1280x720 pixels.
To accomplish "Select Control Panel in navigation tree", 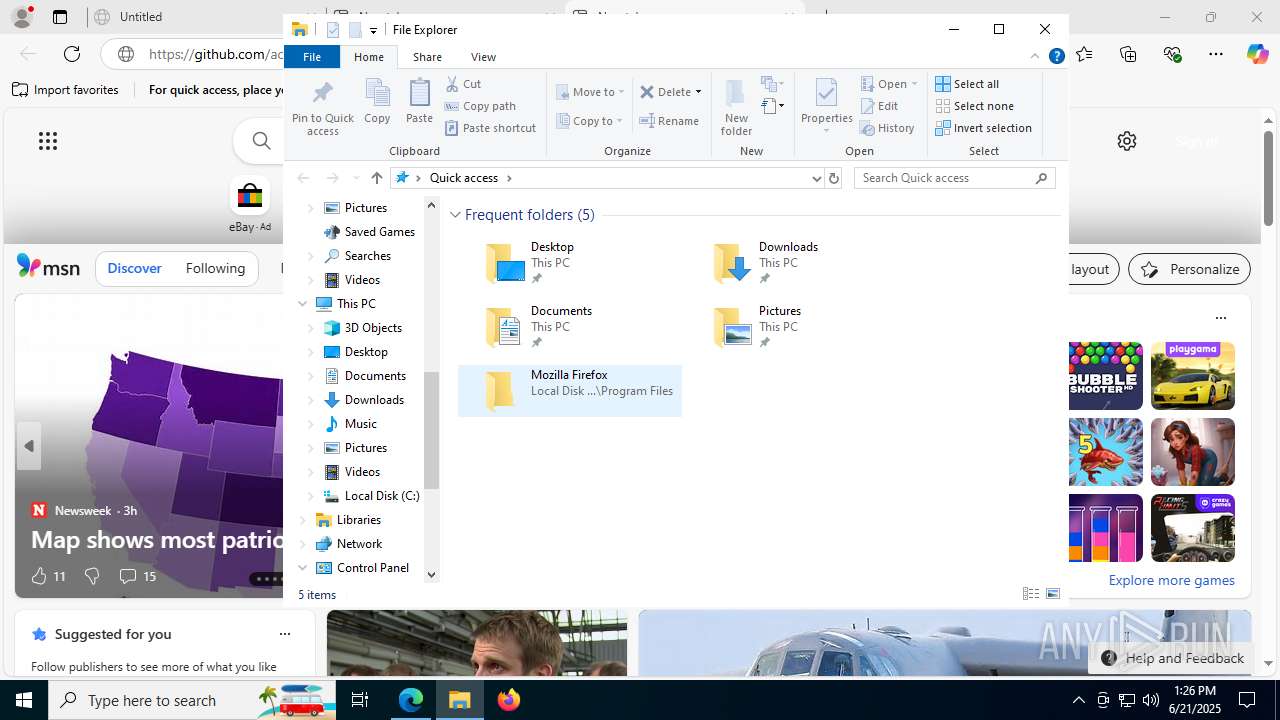I will click(x=372, y=568).
